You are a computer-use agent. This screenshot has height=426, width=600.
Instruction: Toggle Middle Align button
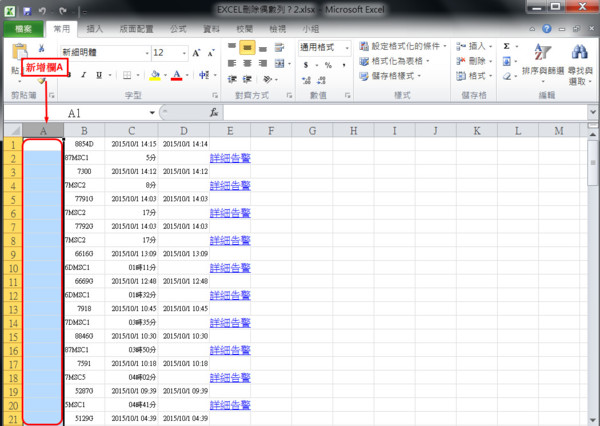pos(247,47)
